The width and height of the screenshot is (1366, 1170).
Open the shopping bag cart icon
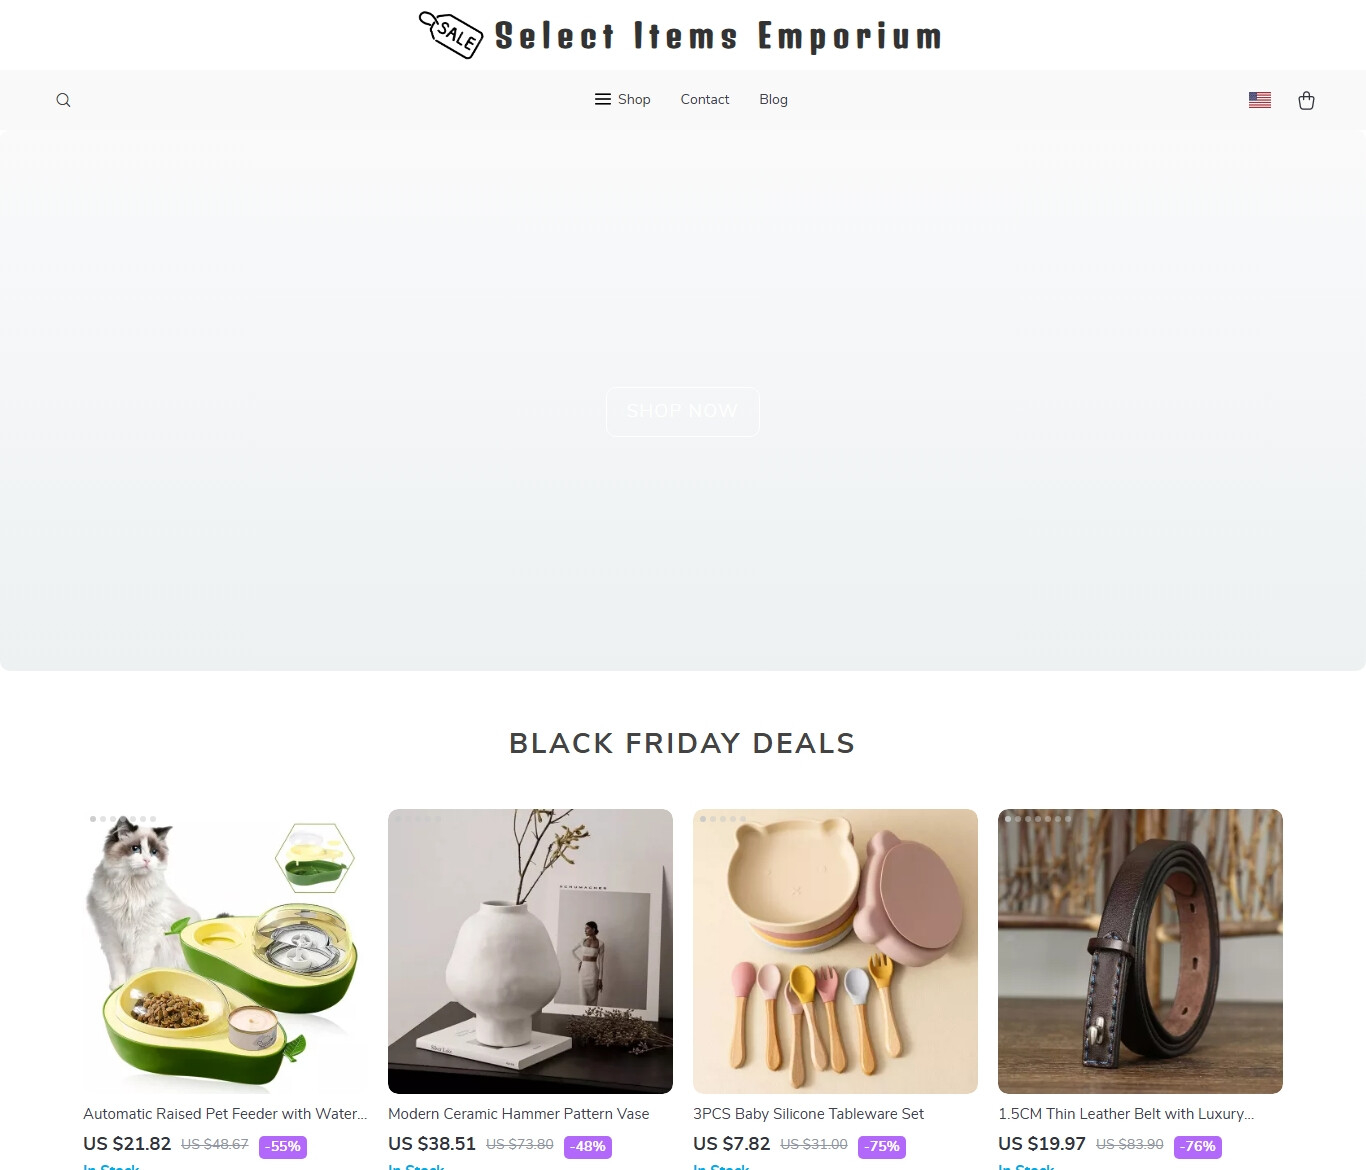1306,100
